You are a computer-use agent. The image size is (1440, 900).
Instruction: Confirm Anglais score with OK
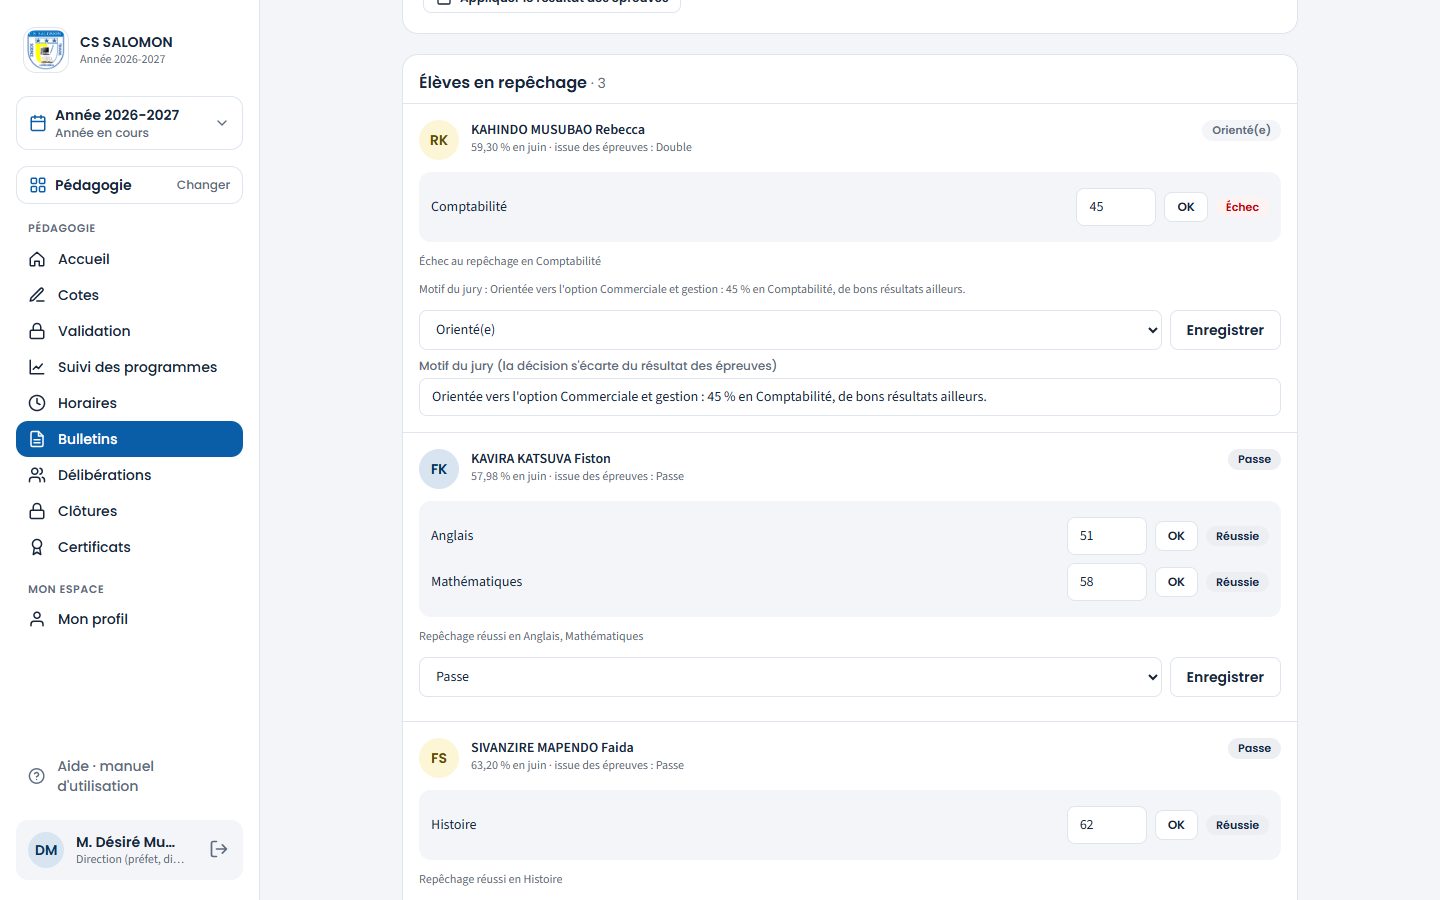(x=1176, y=536)
